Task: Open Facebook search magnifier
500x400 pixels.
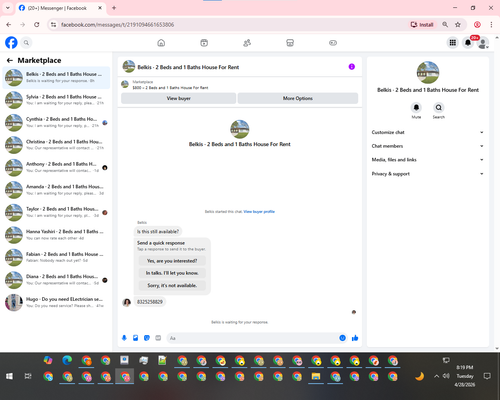Action: 26,43
